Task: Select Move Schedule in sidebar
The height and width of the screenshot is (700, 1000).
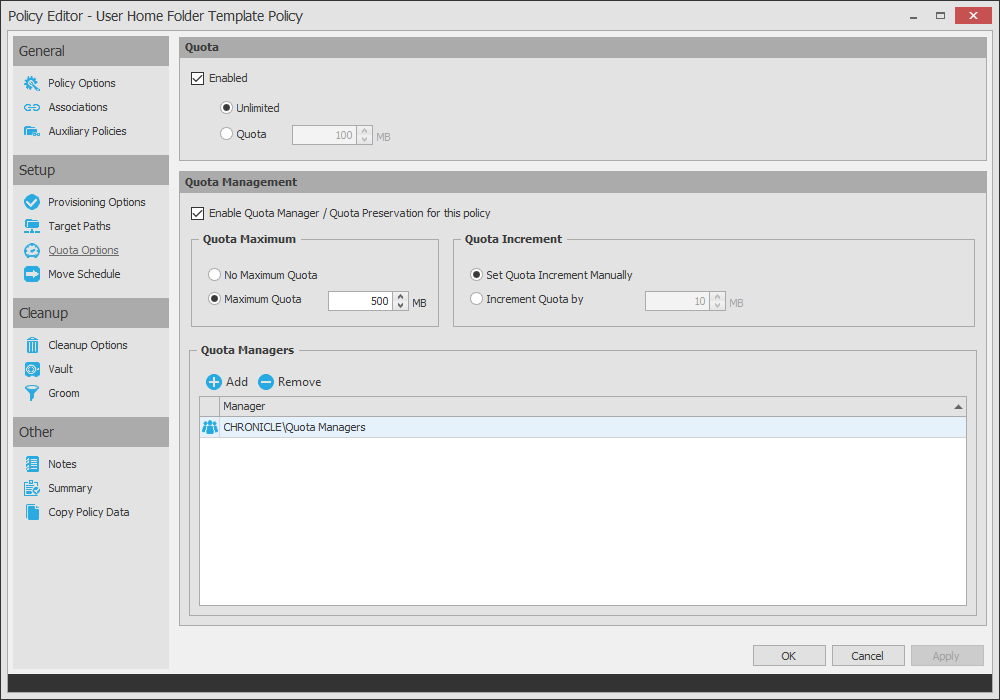Action: pyautogui.click(x=84, y=274)
